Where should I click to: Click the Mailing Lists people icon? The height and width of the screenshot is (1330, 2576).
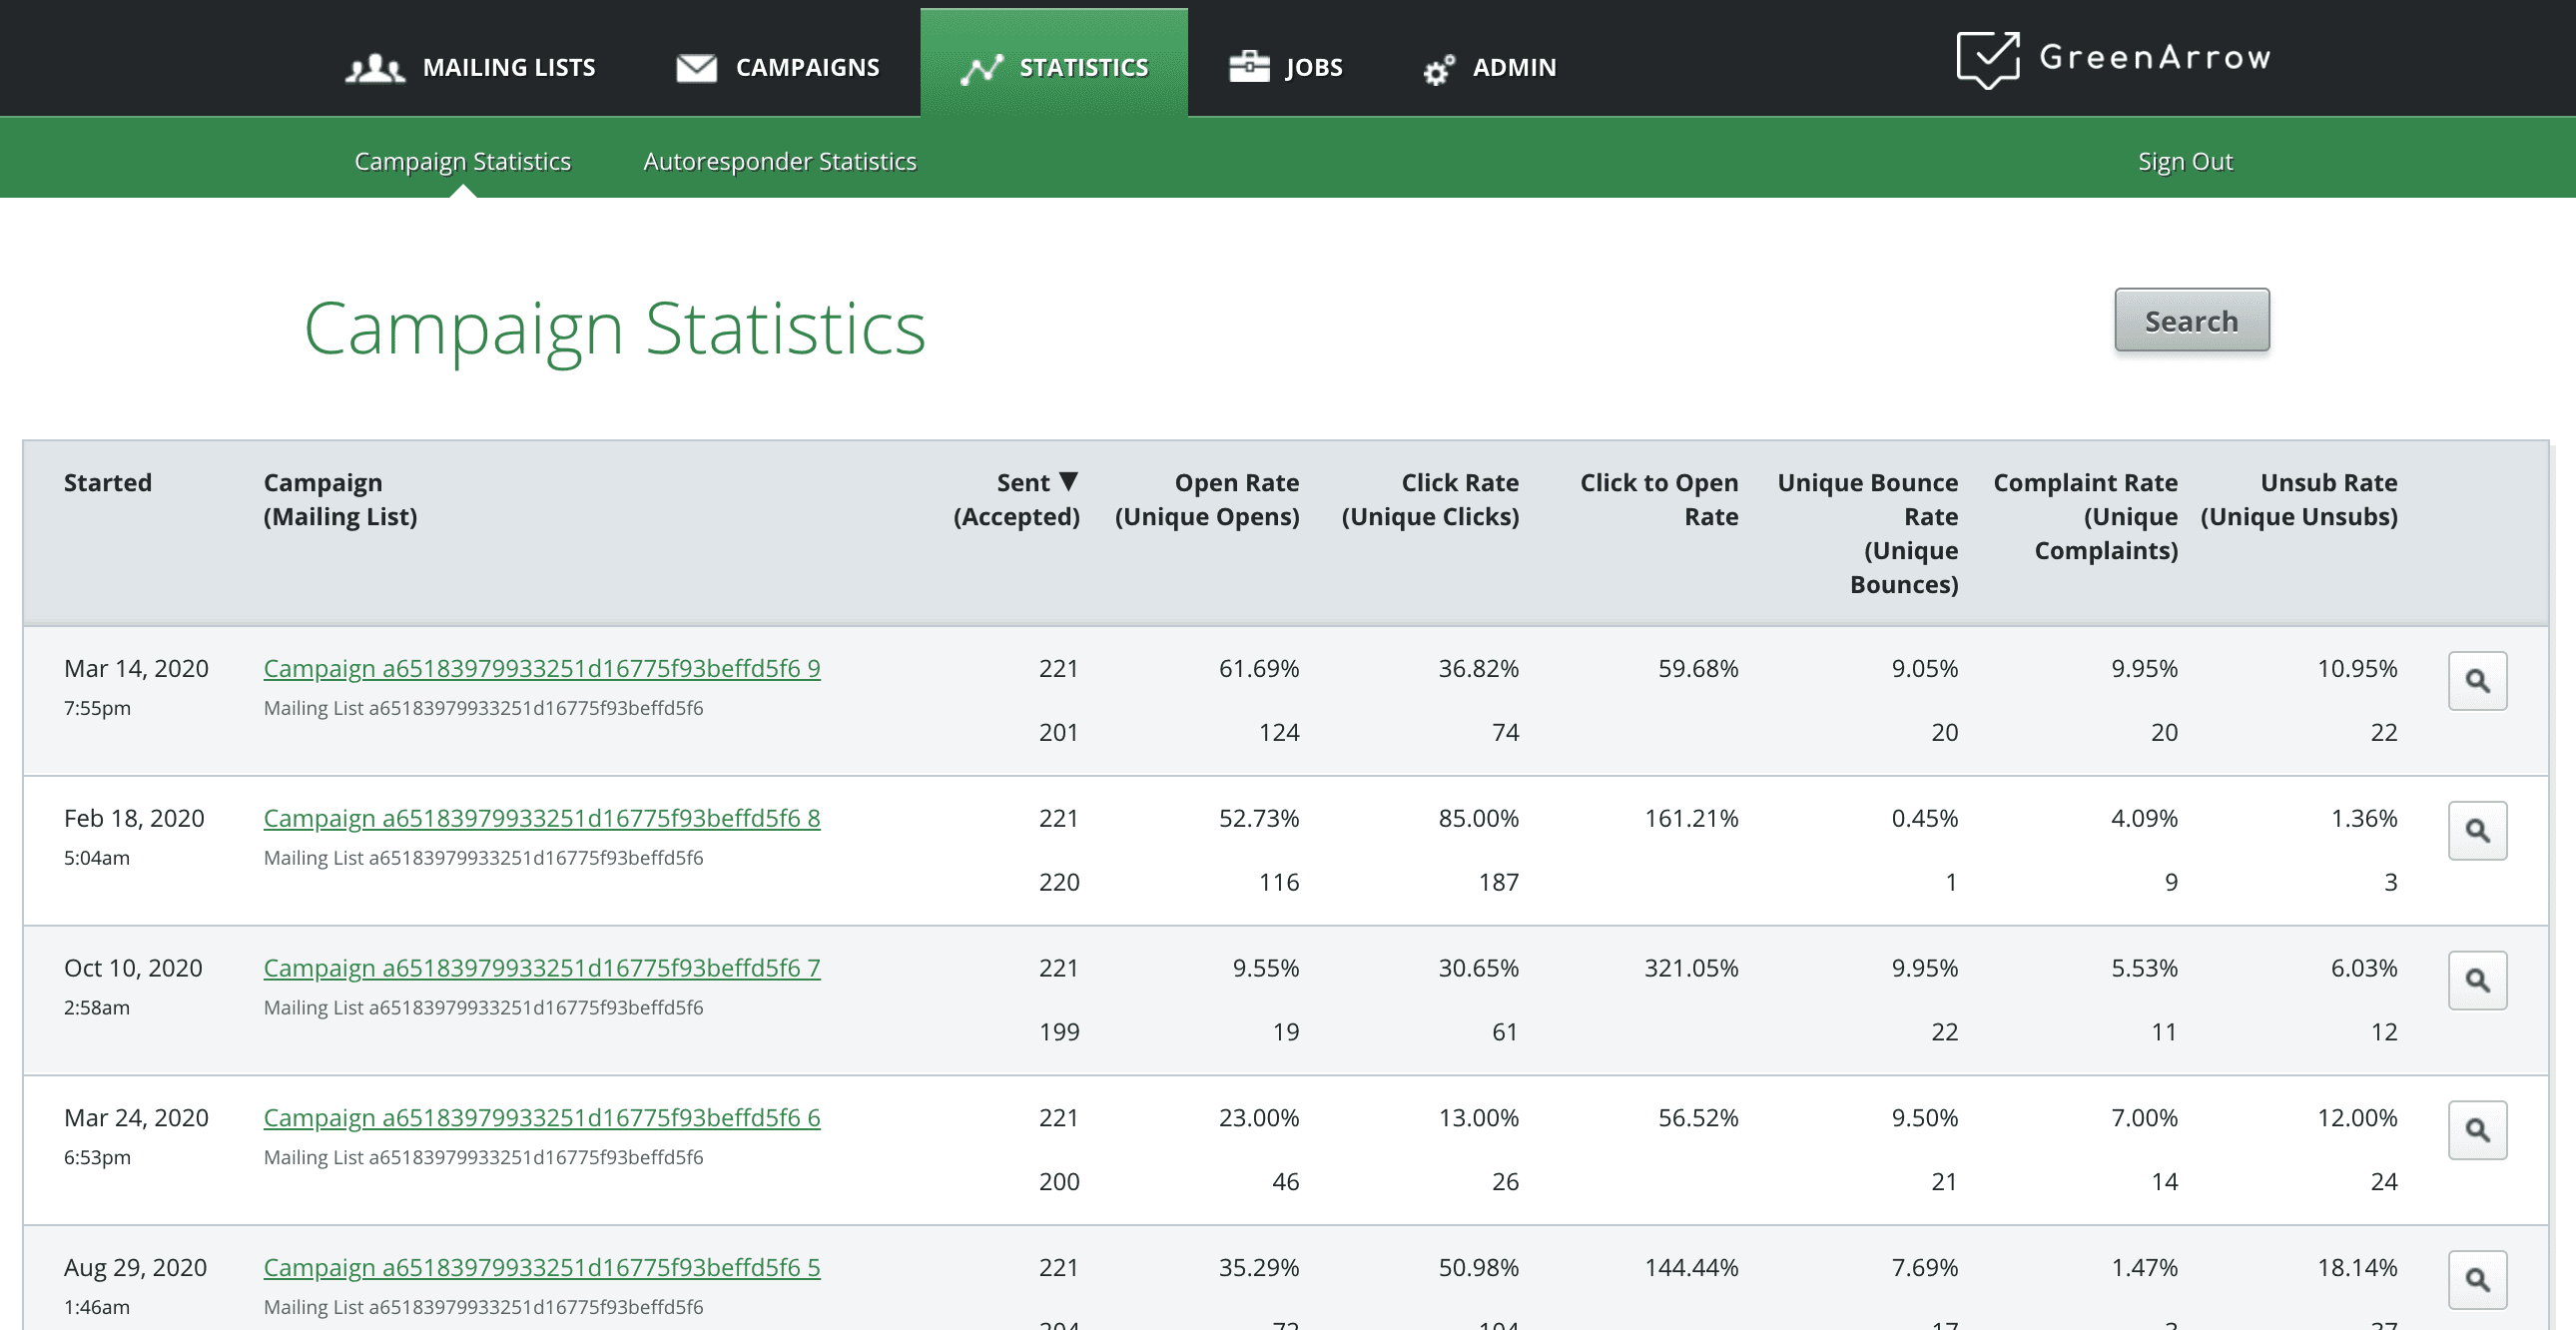click(375, 68)
